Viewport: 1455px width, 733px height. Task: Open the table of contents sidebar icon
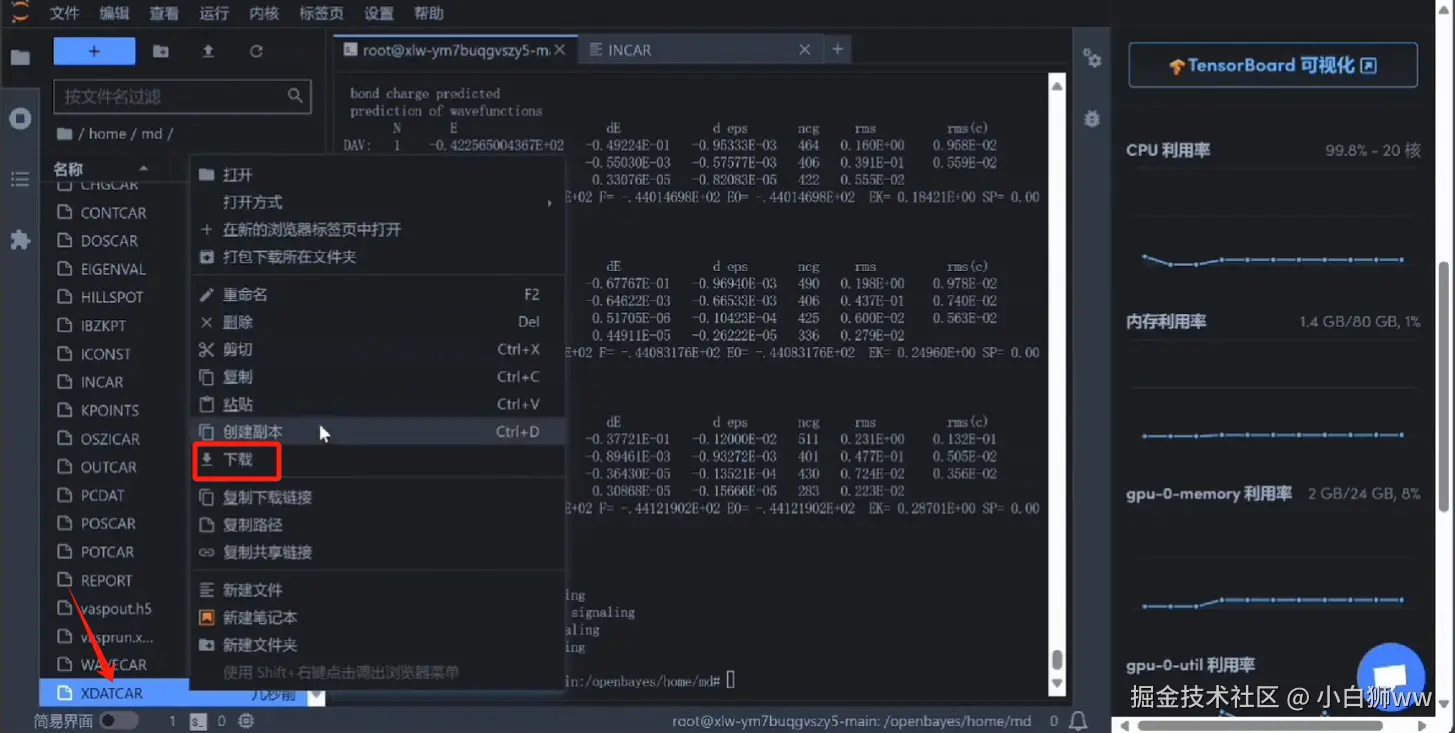[20, 179]
